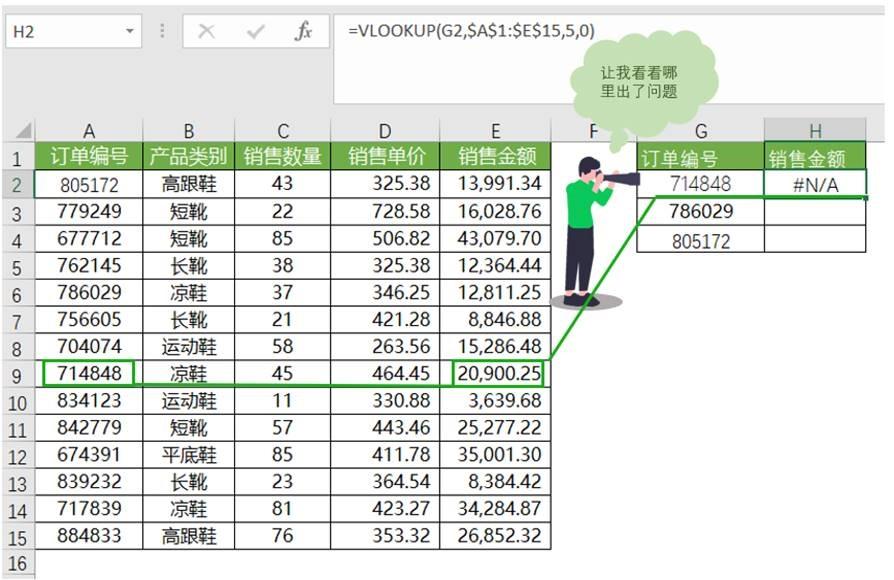Select sales amount cell 26,852.32
The image size is (894, 580).
pyautogui.click(x=495, y=536)
